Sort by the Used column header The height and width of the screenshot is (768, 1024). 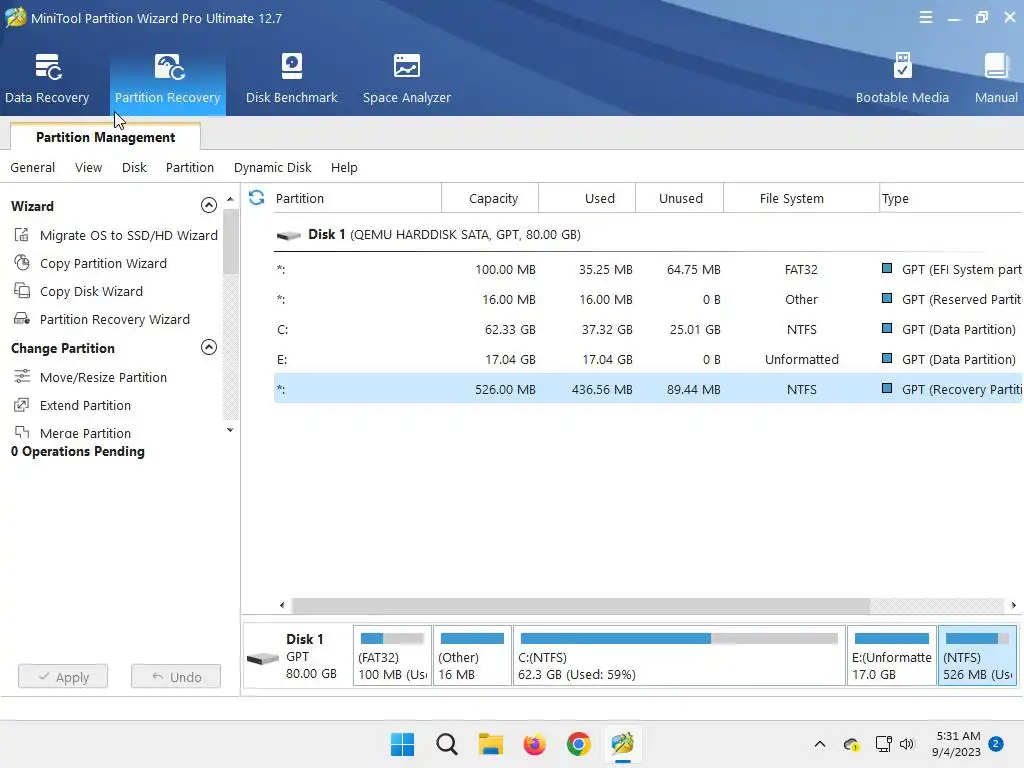click(586, 198)
